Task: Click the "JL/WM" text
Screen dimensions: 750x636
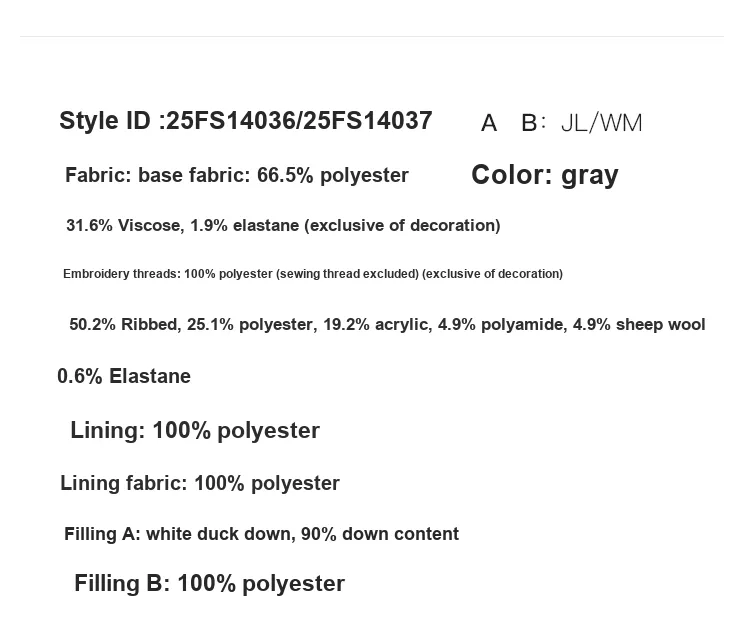Action: point(601,123)
